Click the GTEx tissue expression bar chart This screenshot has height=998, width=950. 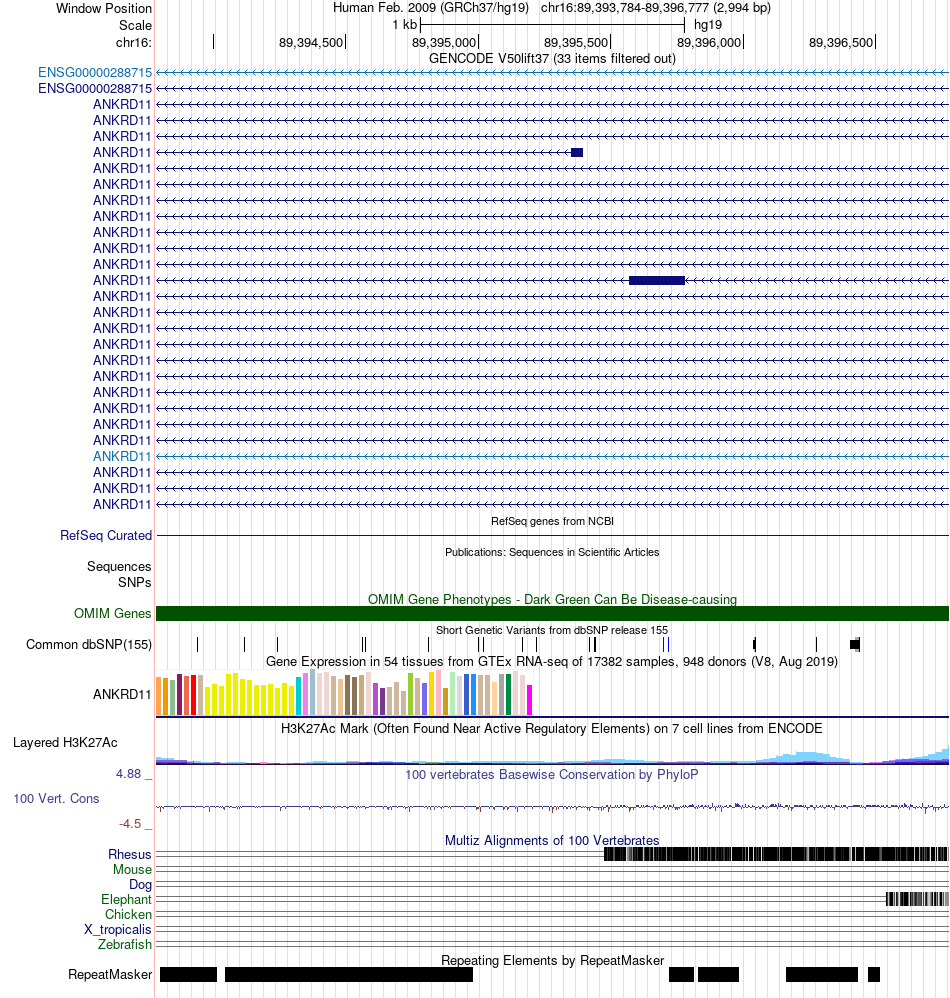click(344, 692)
